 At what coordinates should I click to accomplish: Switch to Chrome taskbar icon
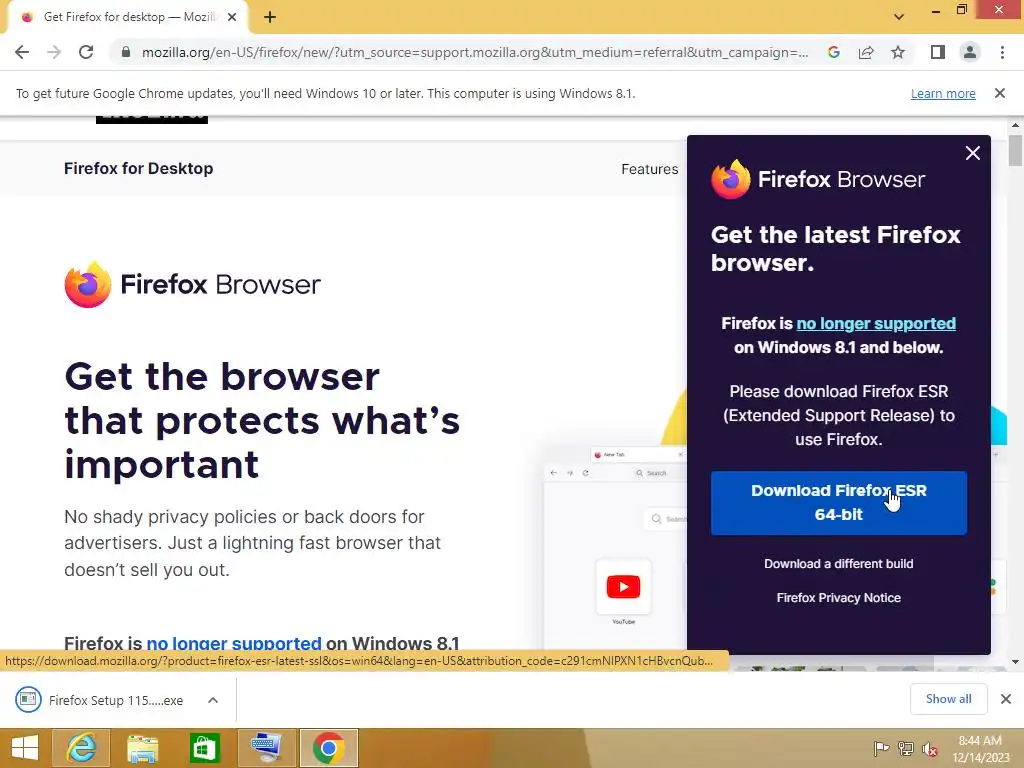[x=328, y=748]
